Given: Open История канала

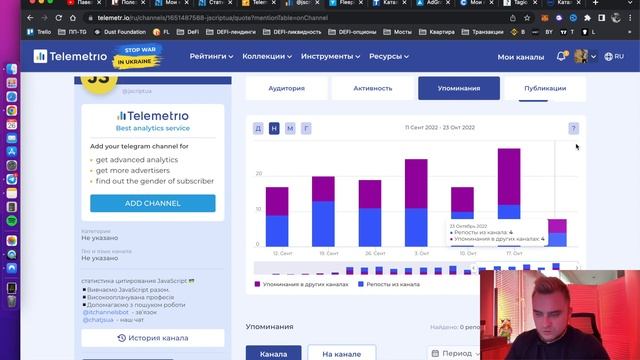Looking at the screenshot, I should click(153, 338).
